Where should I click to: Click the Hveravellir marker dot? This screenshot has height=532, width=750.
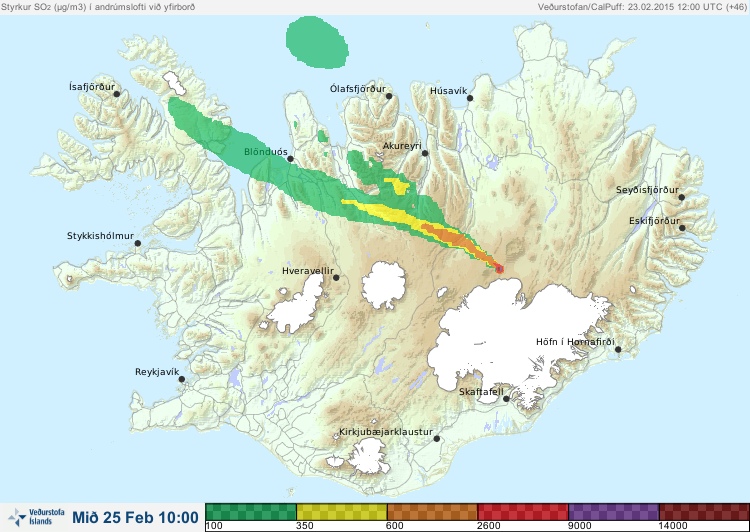336,277
